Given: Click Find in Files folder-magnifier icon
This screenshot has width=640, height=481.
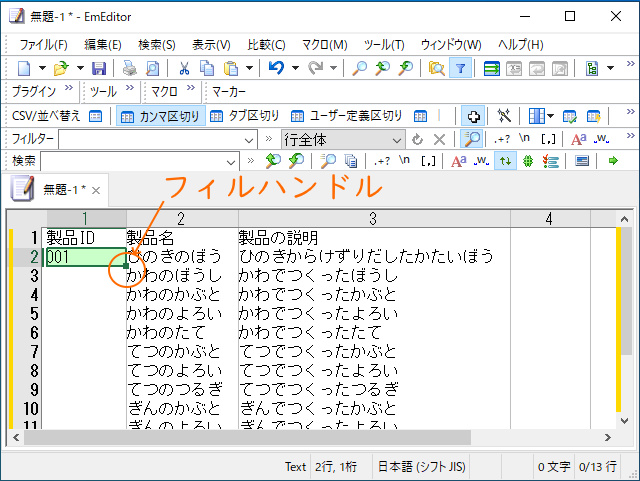Looking at the screenshot, I should (436, 68).
